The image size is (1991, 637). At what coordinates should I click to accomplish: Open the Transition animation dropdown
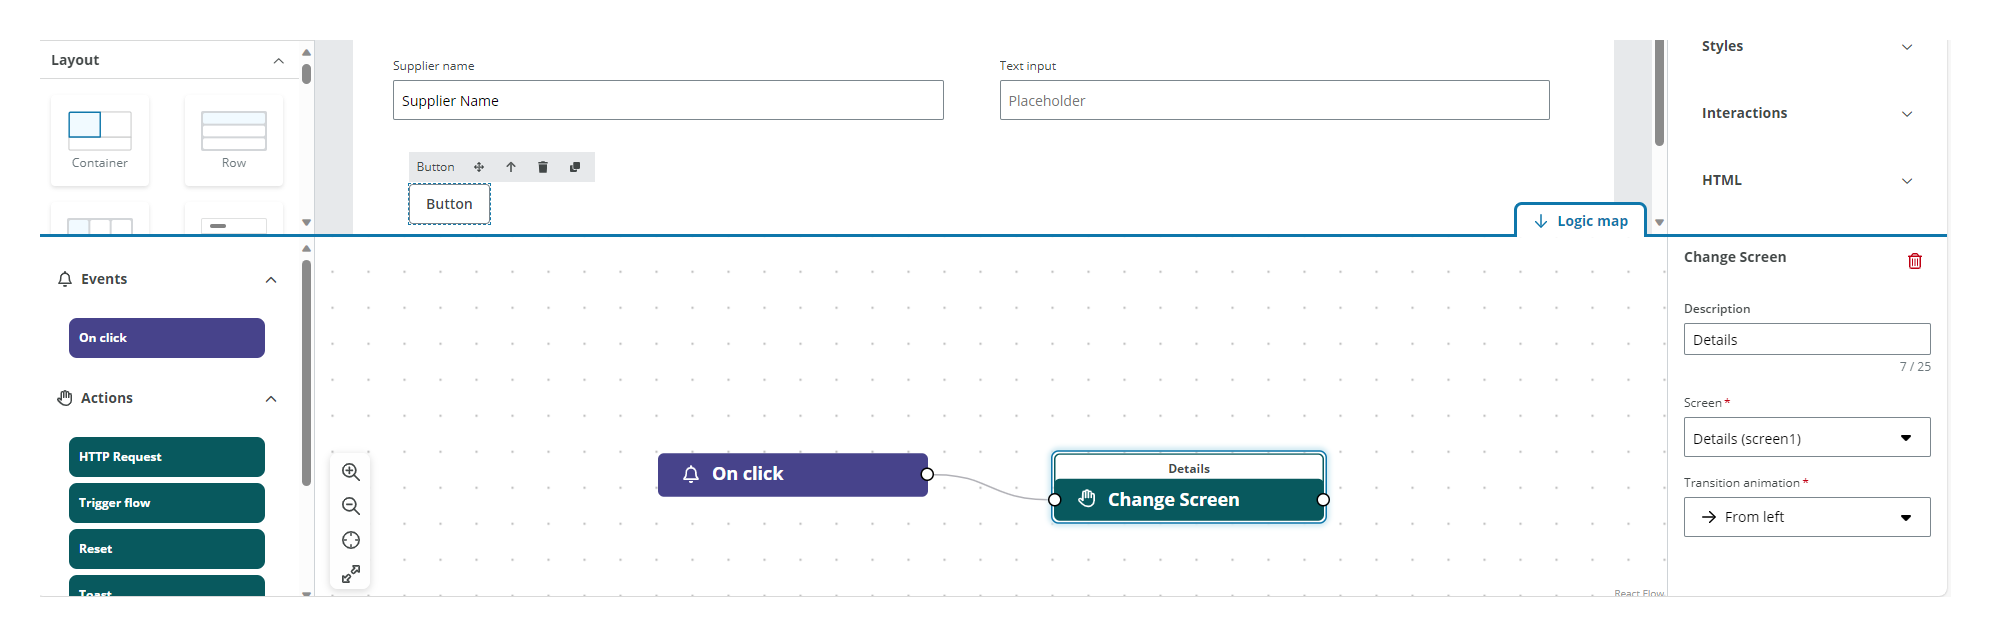[1806, 517]
